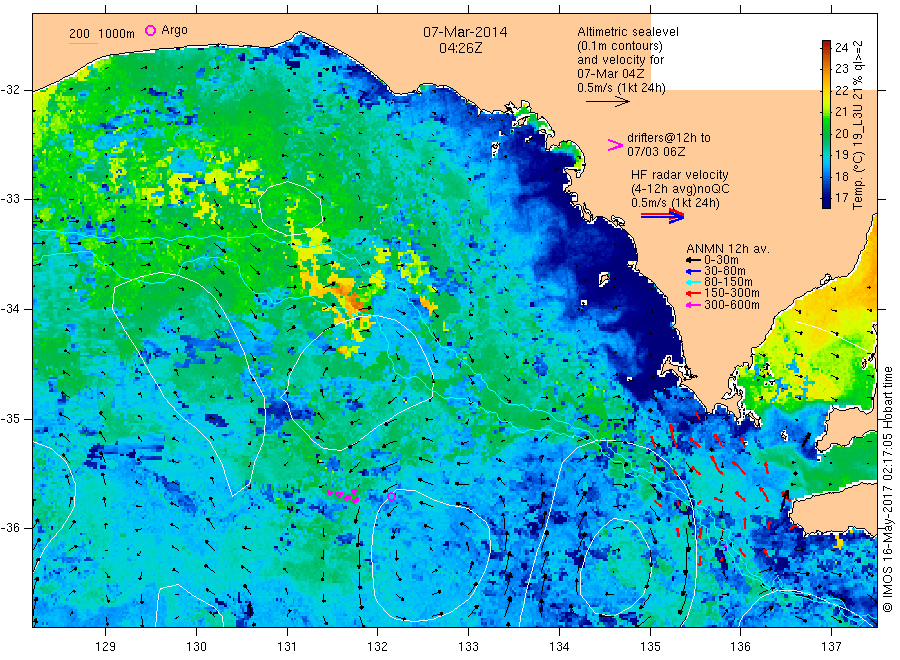This screenshot has width=900, height=660.
Task: Click the latitude label -33
Action: pos(10,199)
